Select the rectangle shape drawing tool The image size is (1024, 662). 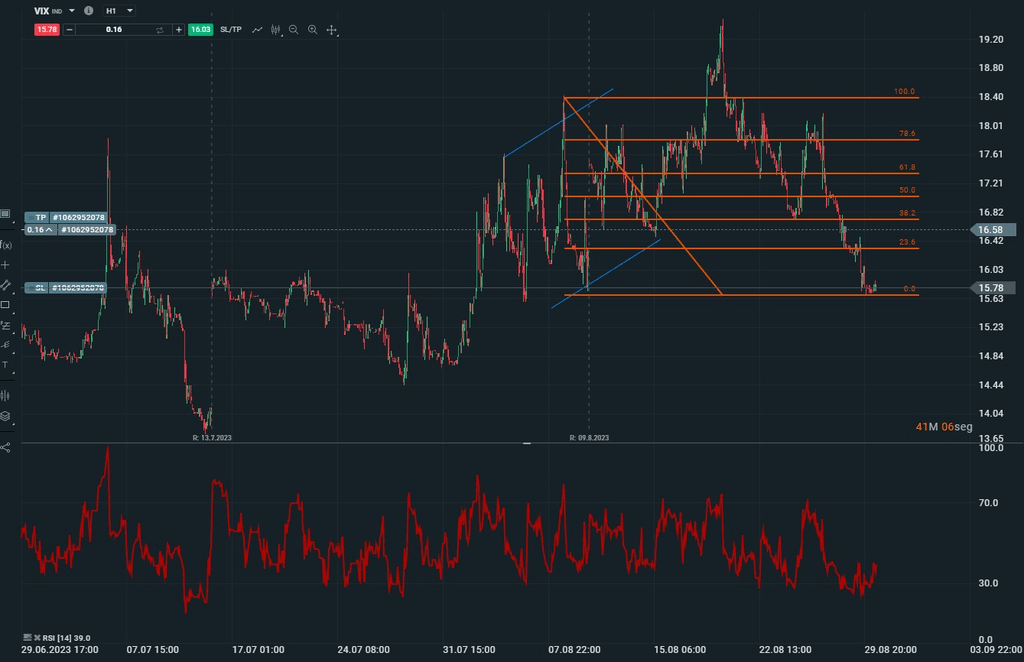pos(6,305)
